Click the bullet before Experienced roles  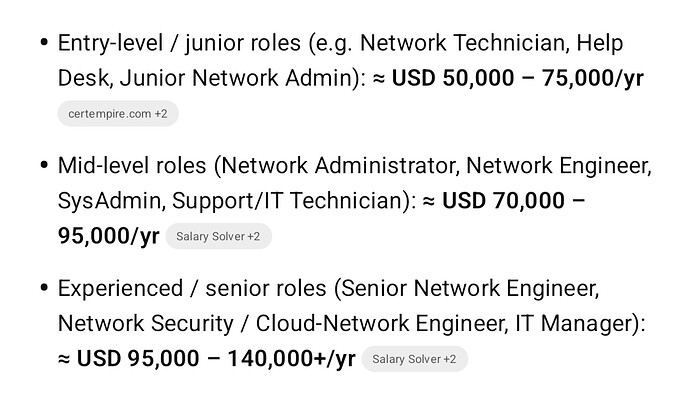click(x=42, y=289)
